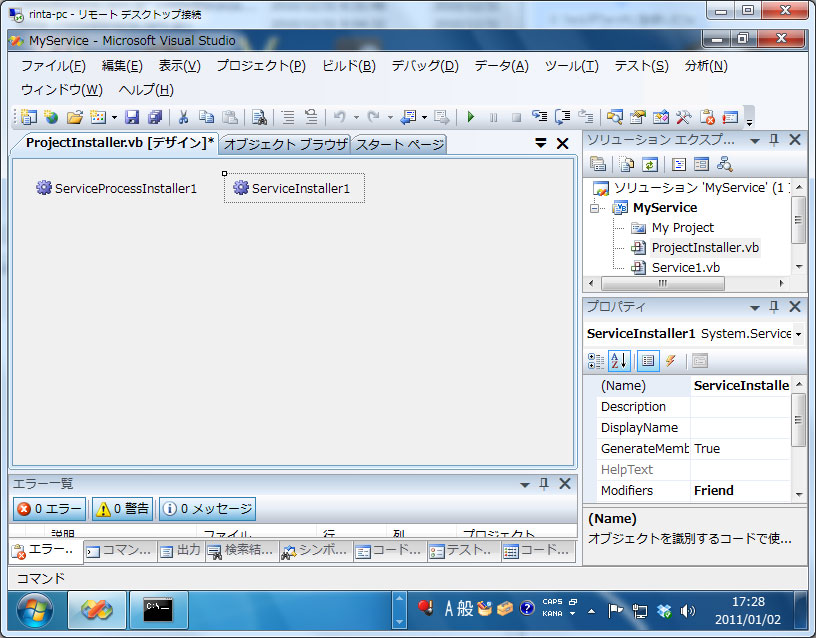The image size is (816, 638).
Task: Select ProjectInstaller.vb in Solution Explorer
Action: point(705,248)
